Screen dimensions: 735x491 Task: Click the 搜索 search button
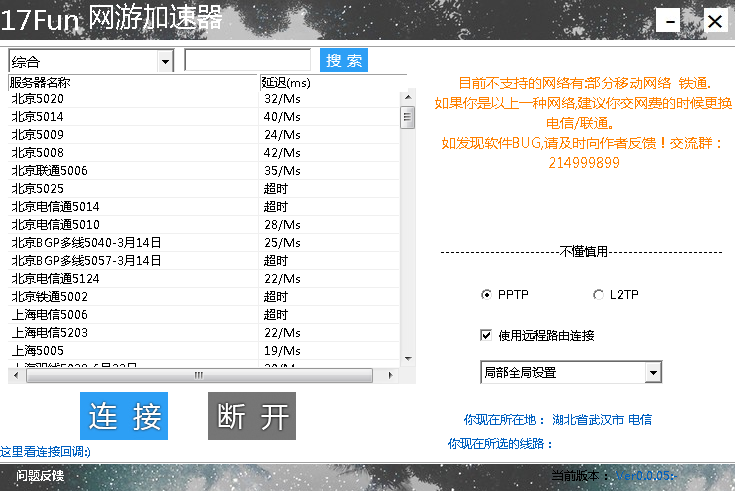(344, 60)
